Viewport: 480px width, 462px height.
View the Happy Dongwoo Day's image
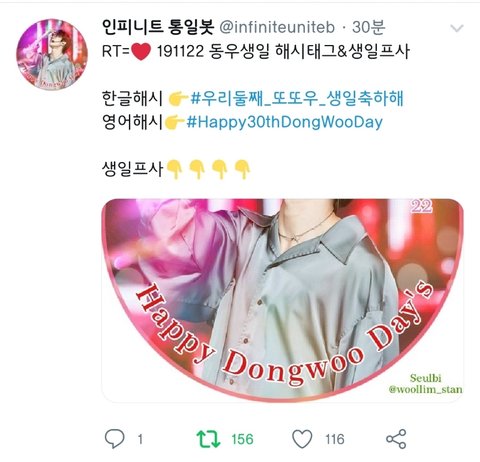coord(282,300)
